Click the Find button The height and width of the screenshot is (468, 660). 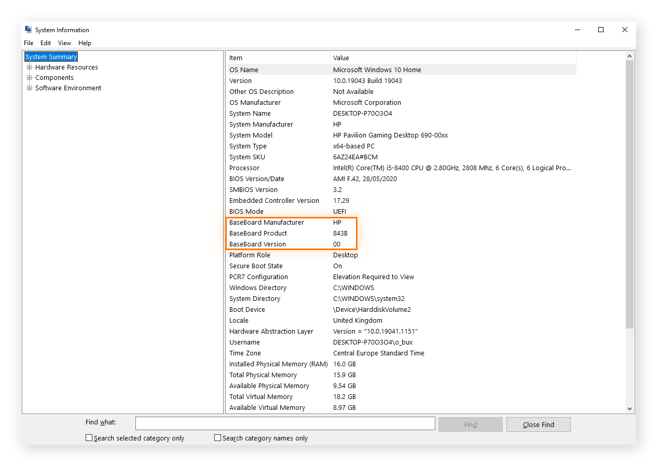pyautogui.click(x=471, y=425)
